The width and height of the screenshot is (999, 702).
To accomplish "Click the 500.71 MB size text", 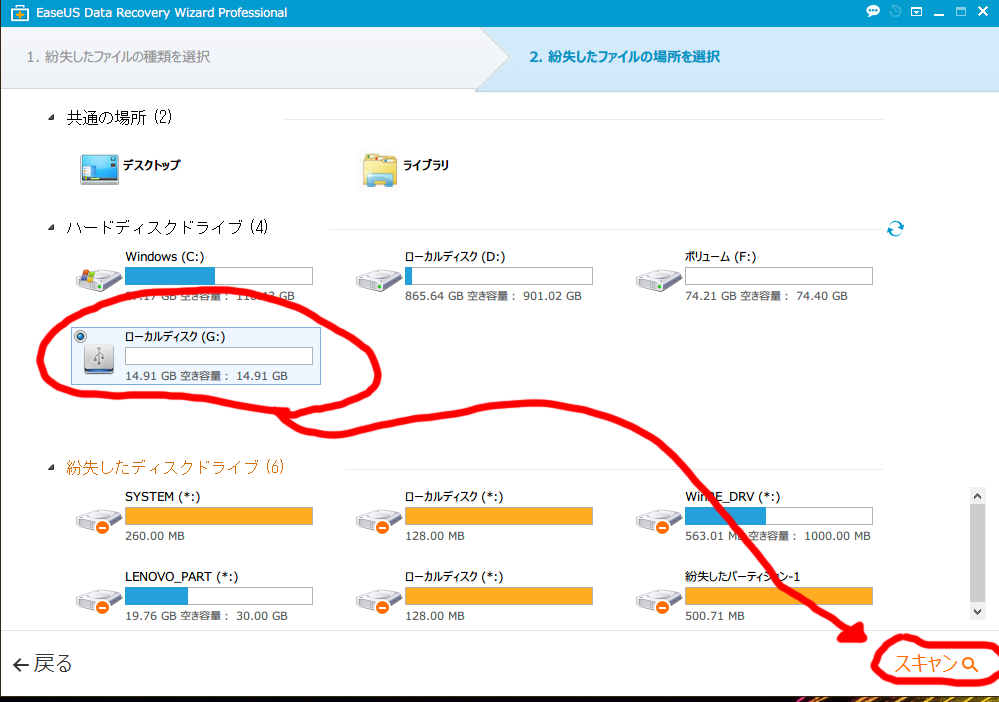I will 715,616.
